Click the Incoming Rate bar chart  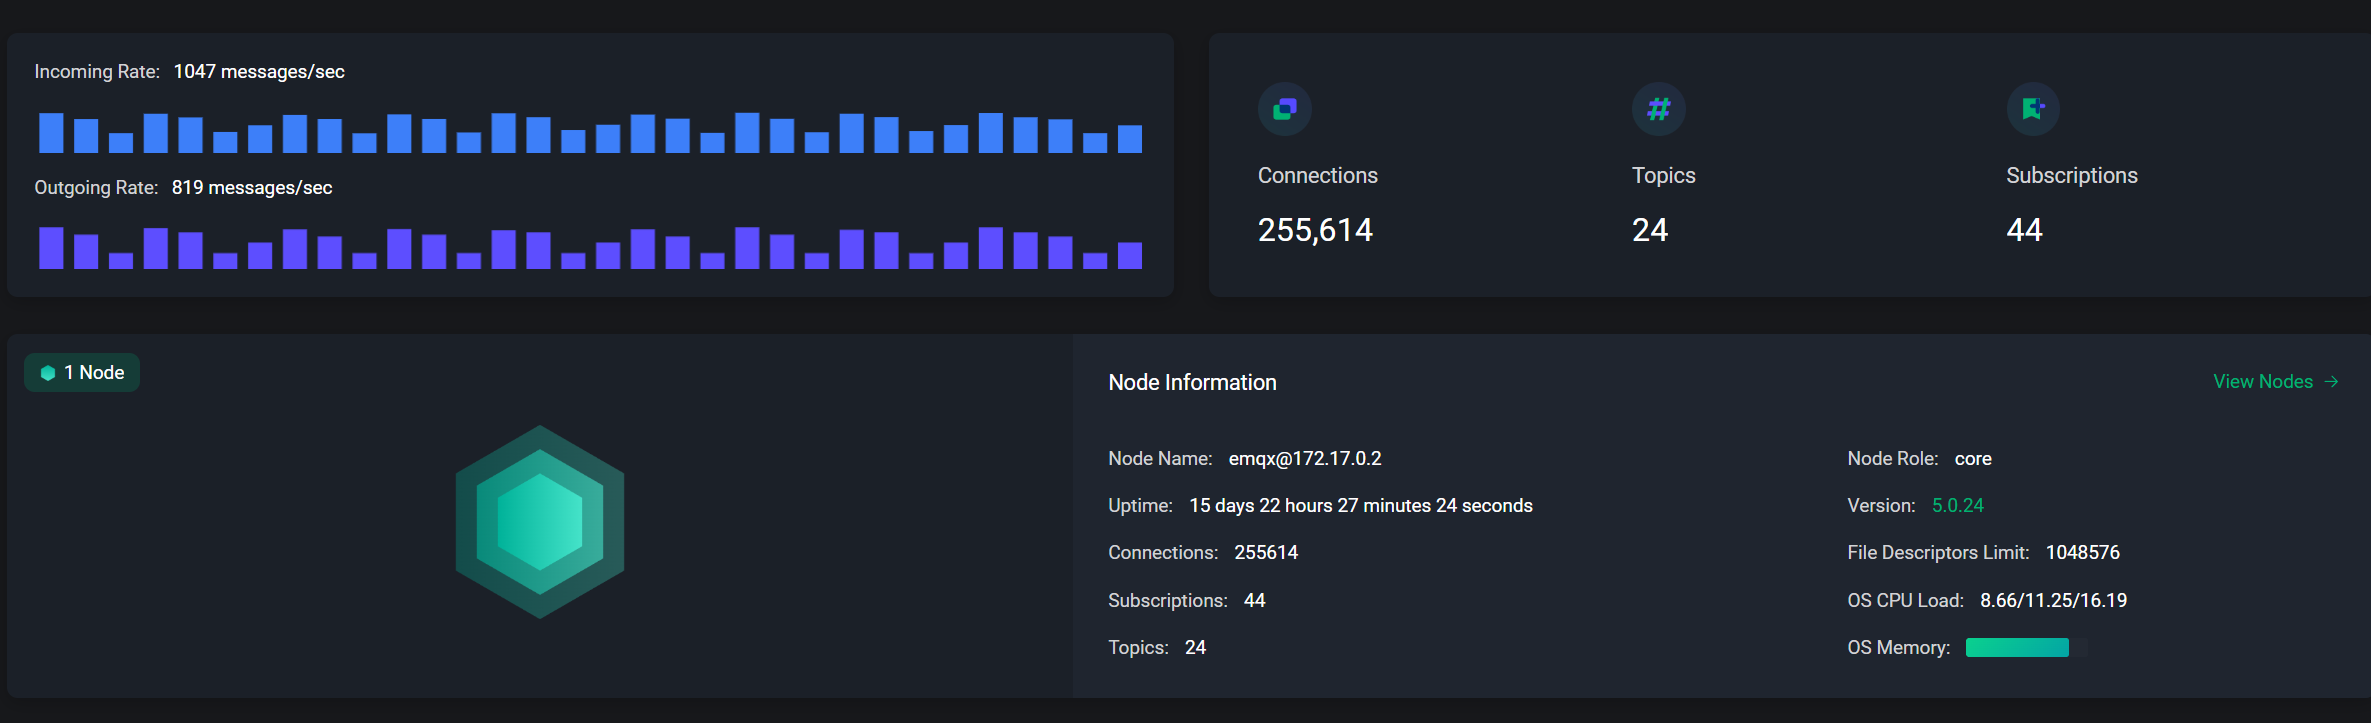pos(590,133)
